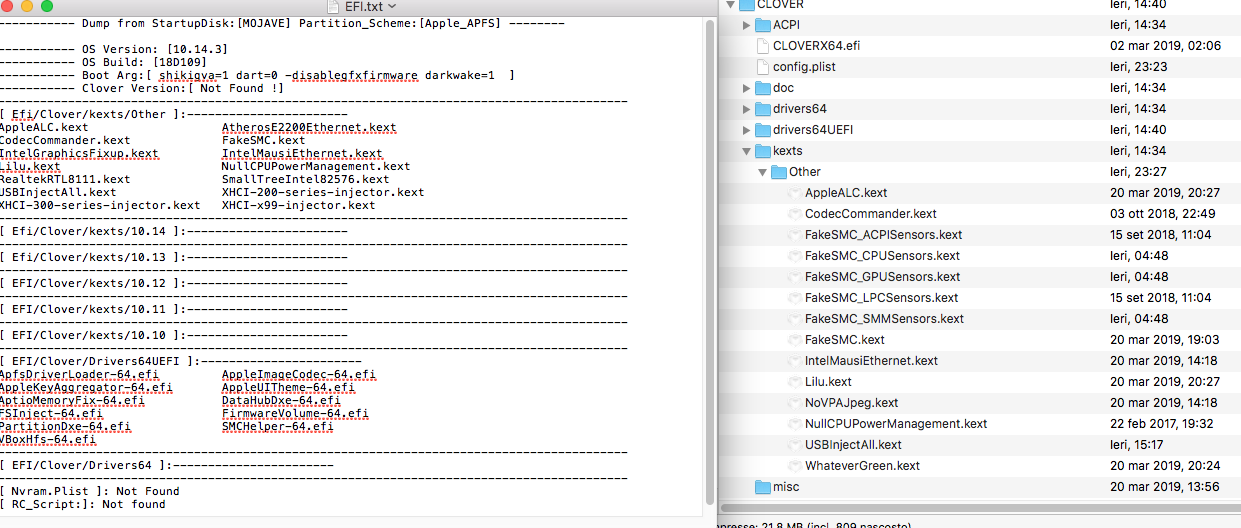Click the Other folder icon
Viewport: 1241px width, 528px height.
coord(778,172)
